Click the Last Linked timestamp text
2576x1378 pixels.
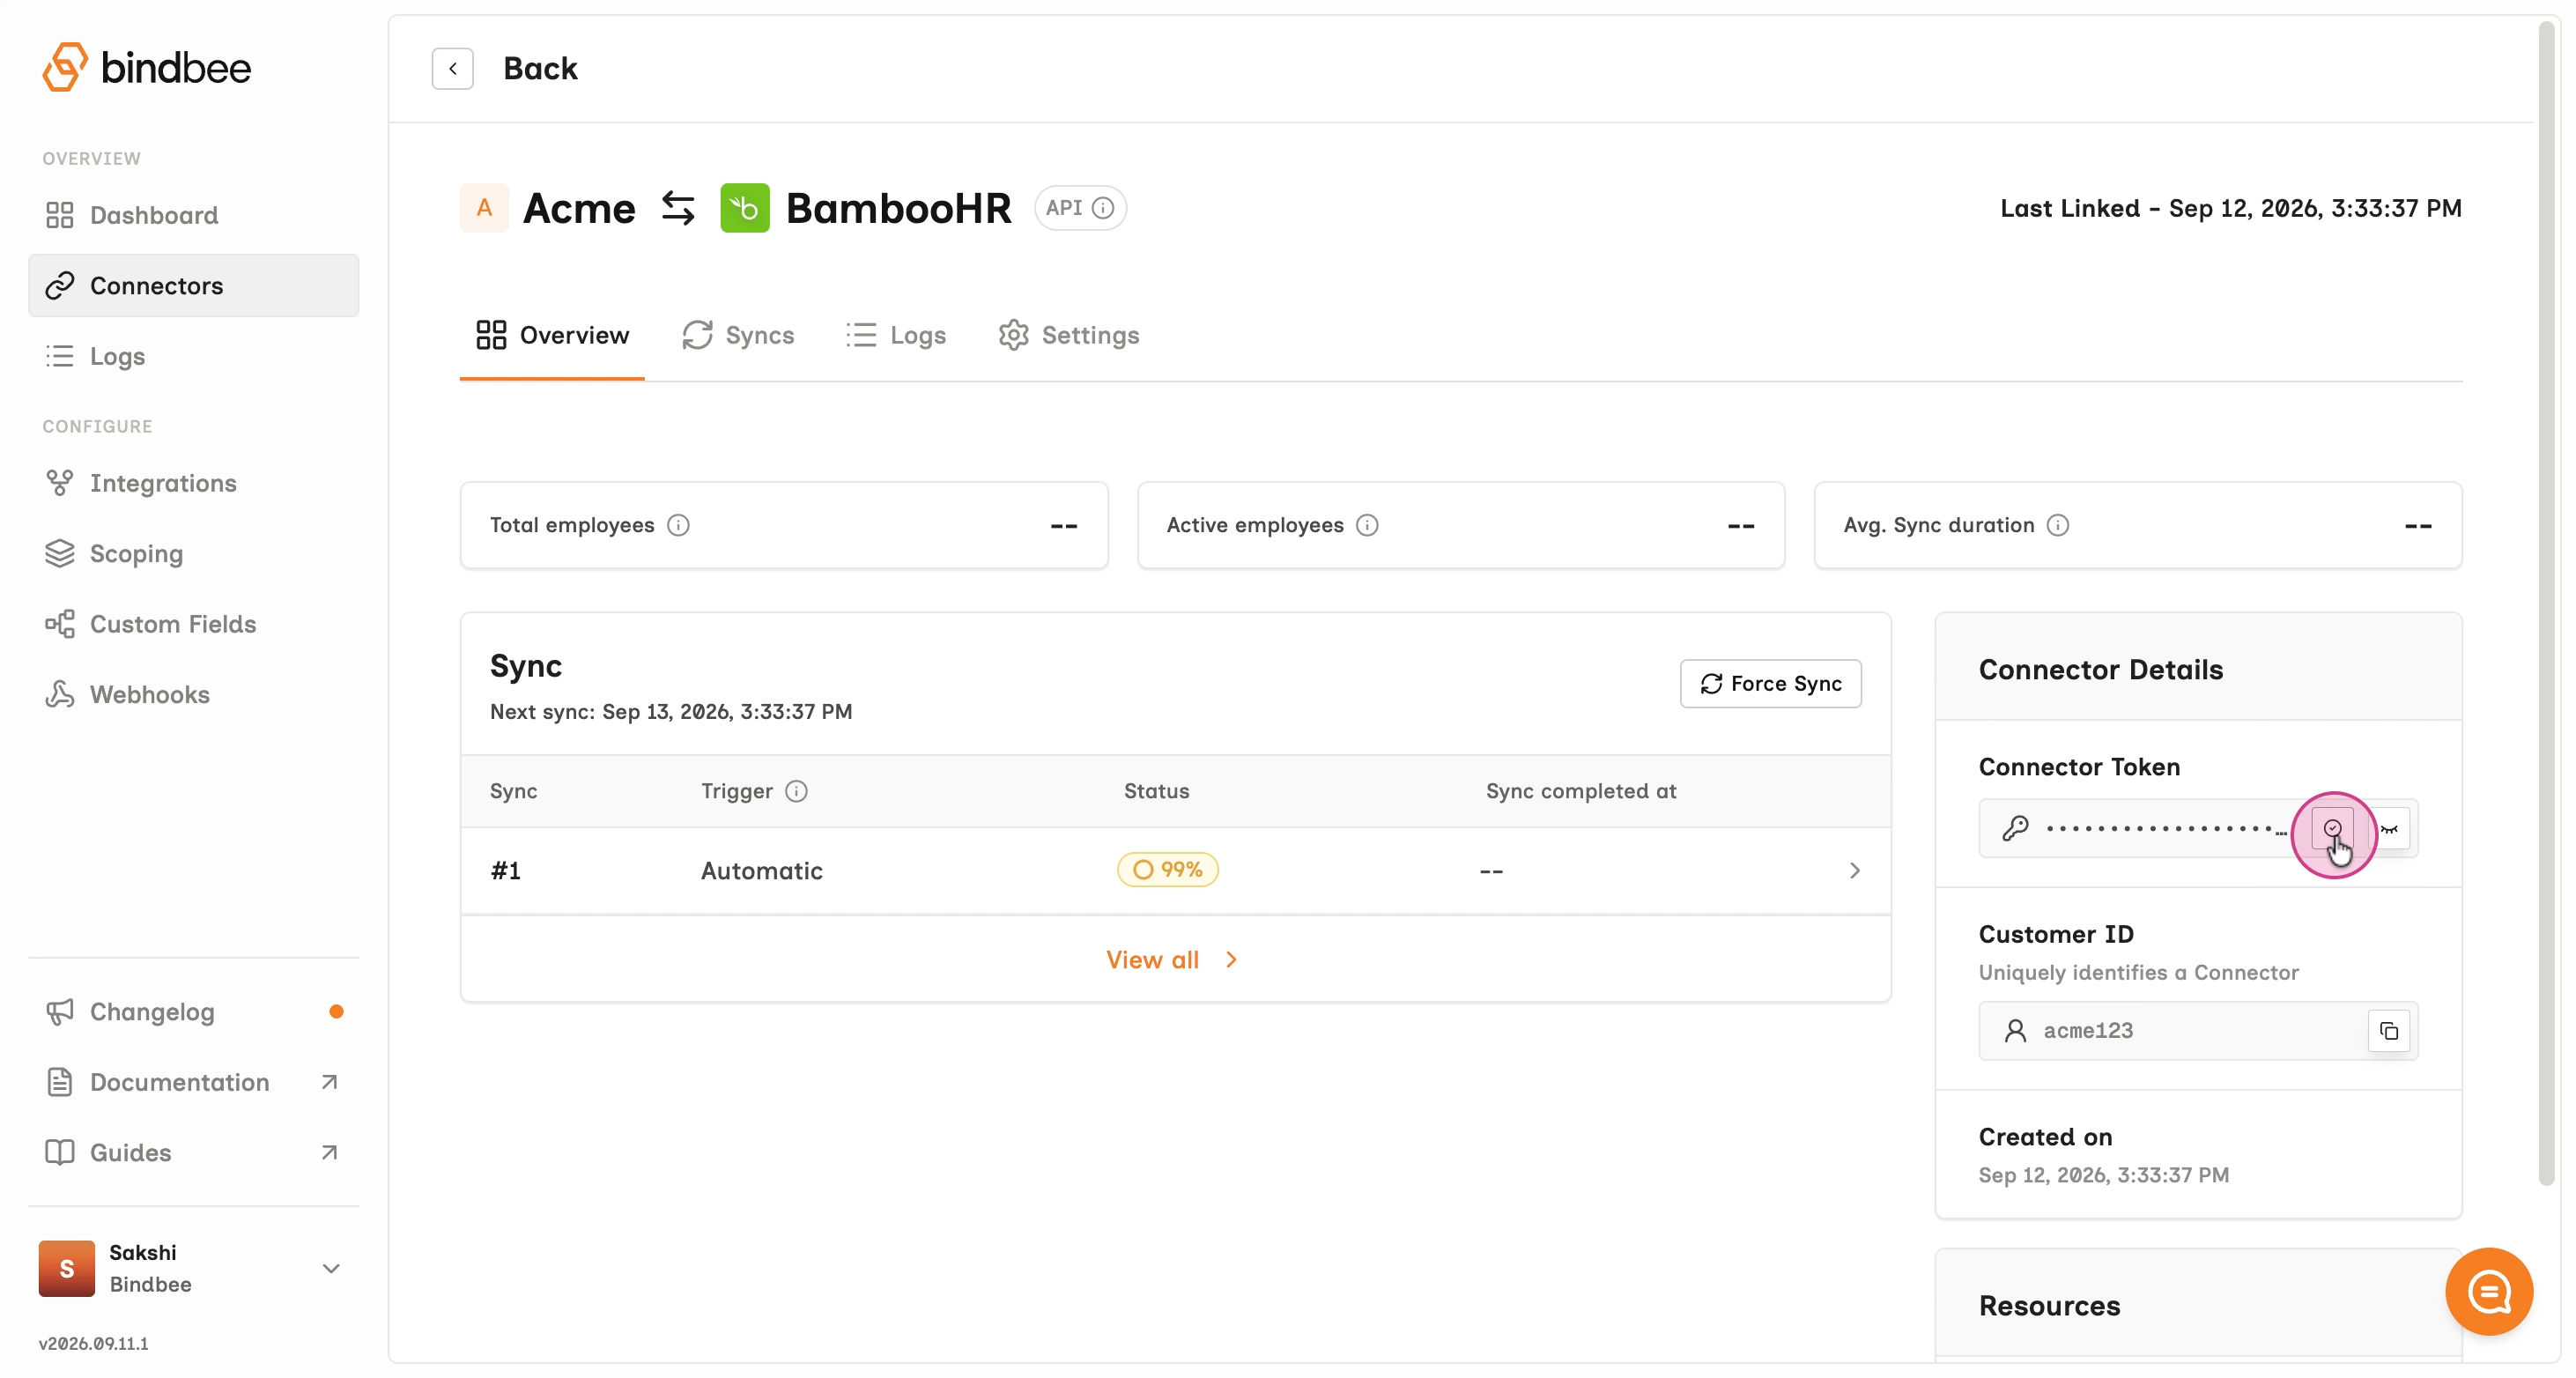[x=2231, y=208]
